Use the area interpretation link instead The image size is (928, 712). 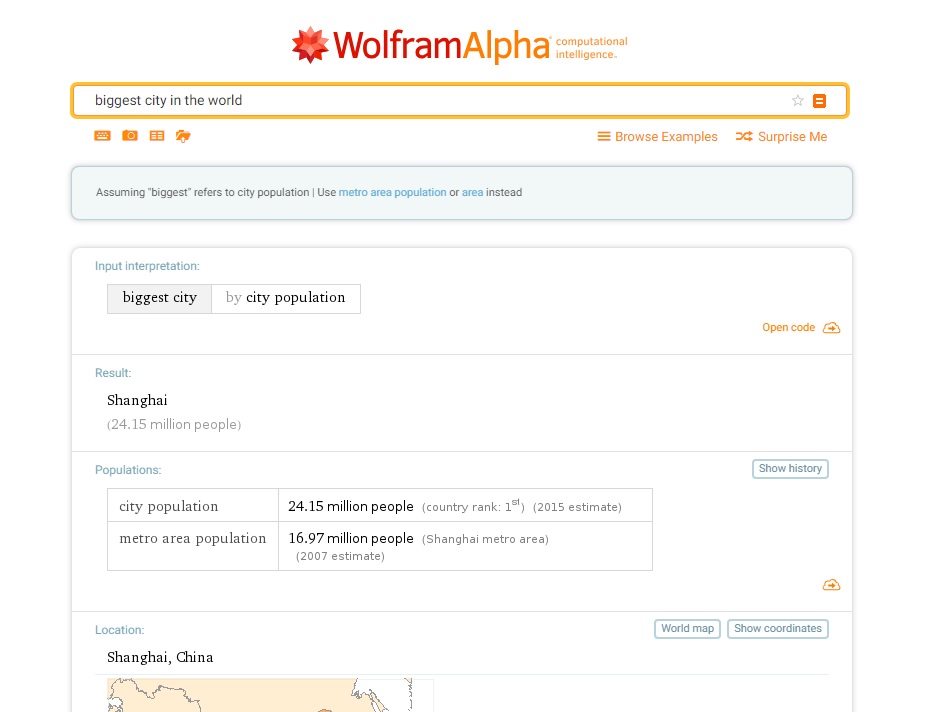(472, 192)
